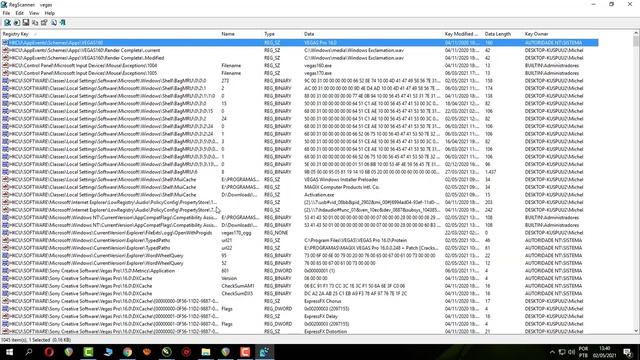The image size is (640, 360).
Task: Click the RegScanner taskbar icon
Action: tap(264, 352)
